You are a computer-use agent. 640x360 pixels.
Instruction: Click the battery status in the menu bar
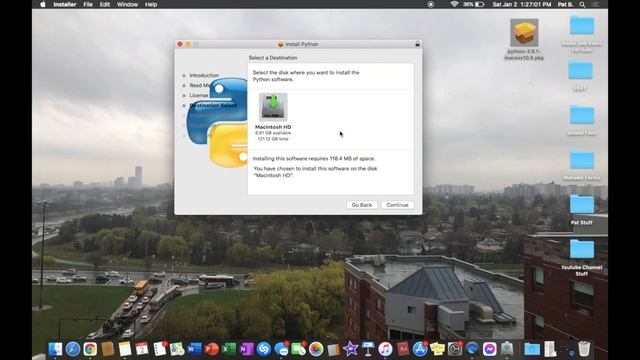pos(473,4)
